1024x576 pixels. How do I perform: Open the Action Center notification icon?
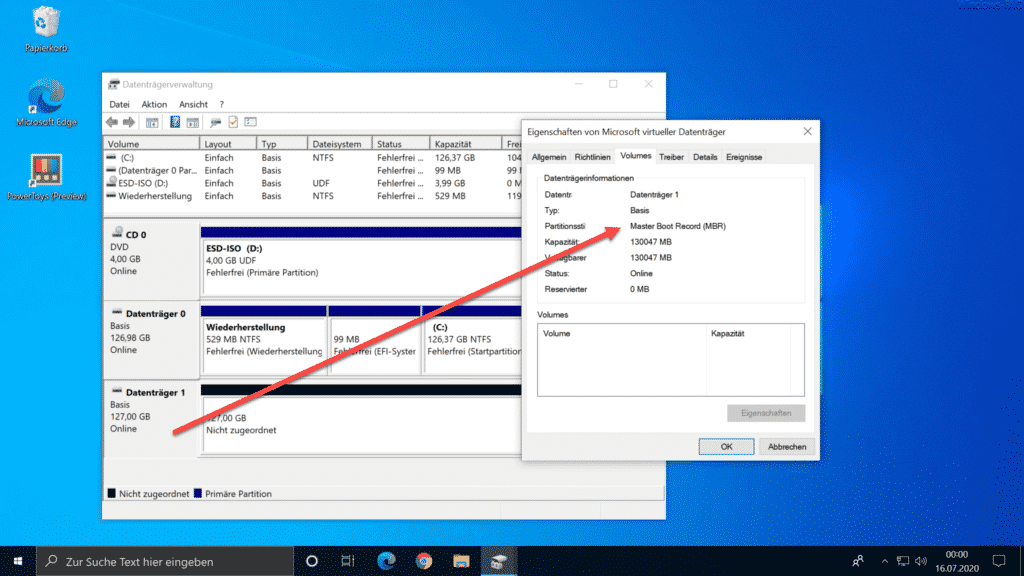pos(999,561)
